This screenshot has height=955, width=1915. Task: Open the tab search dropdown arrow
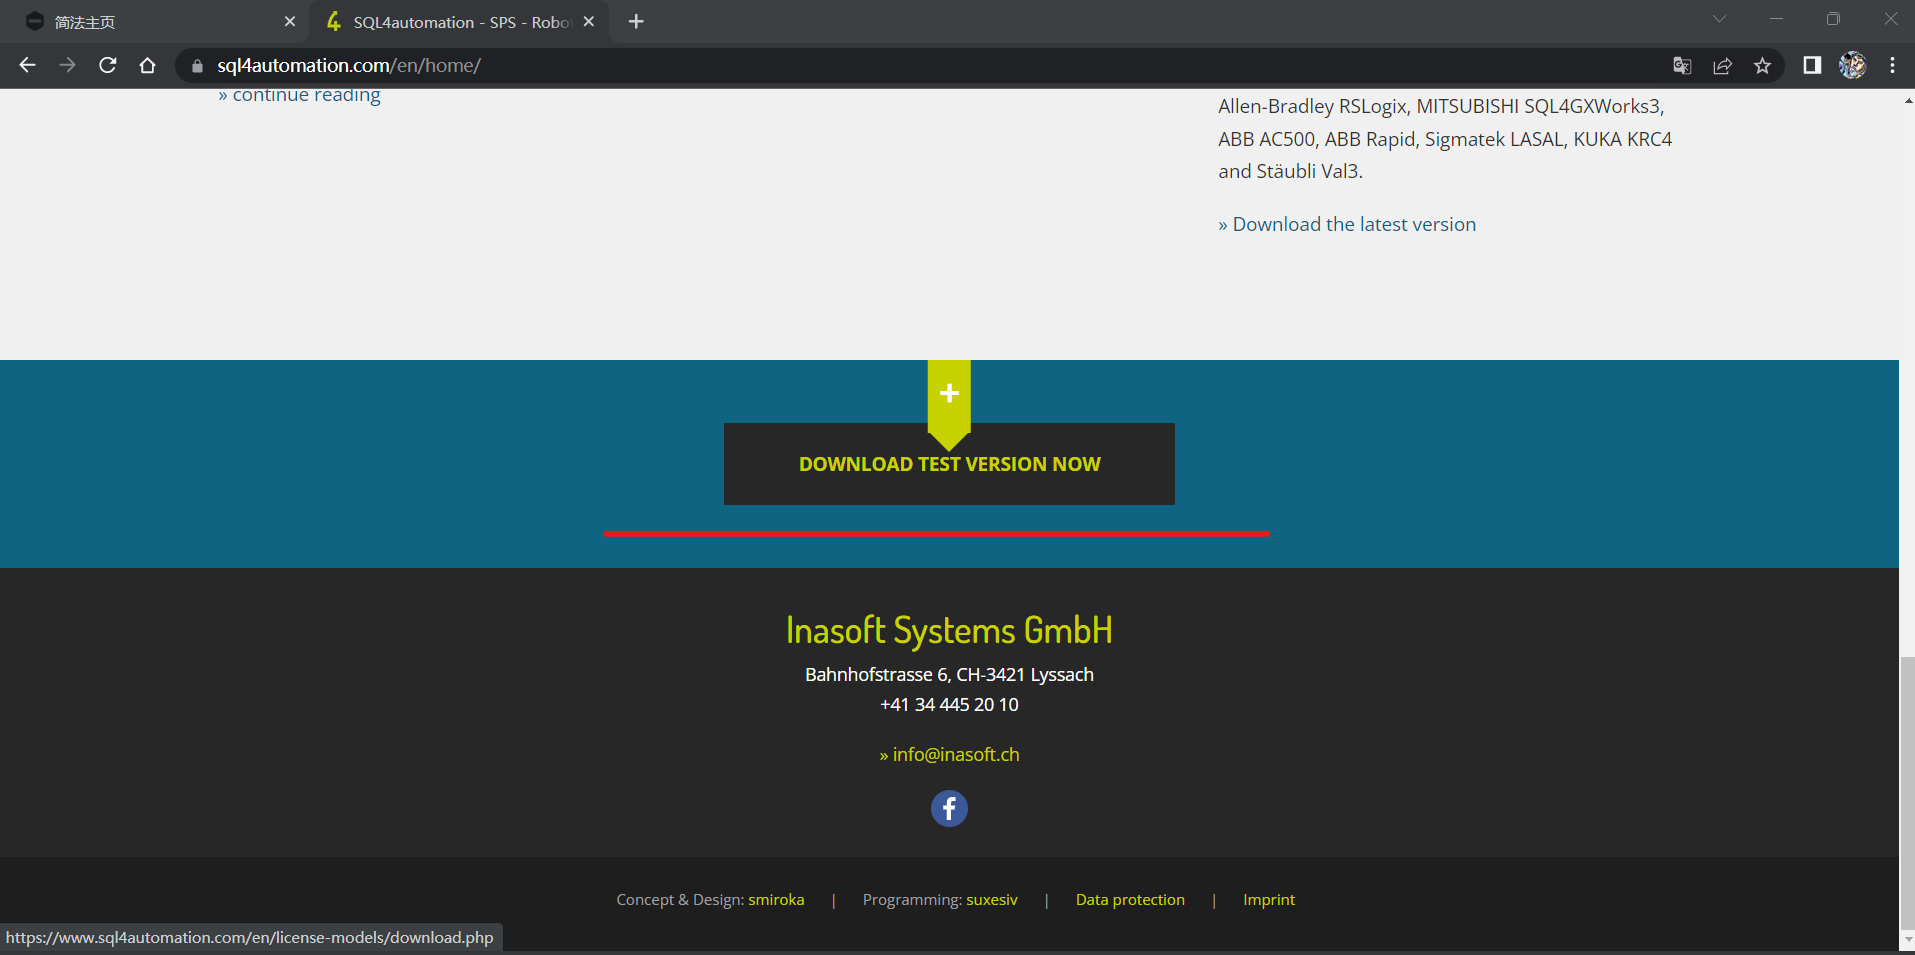pyautogui.click(x=1719, y=19)
